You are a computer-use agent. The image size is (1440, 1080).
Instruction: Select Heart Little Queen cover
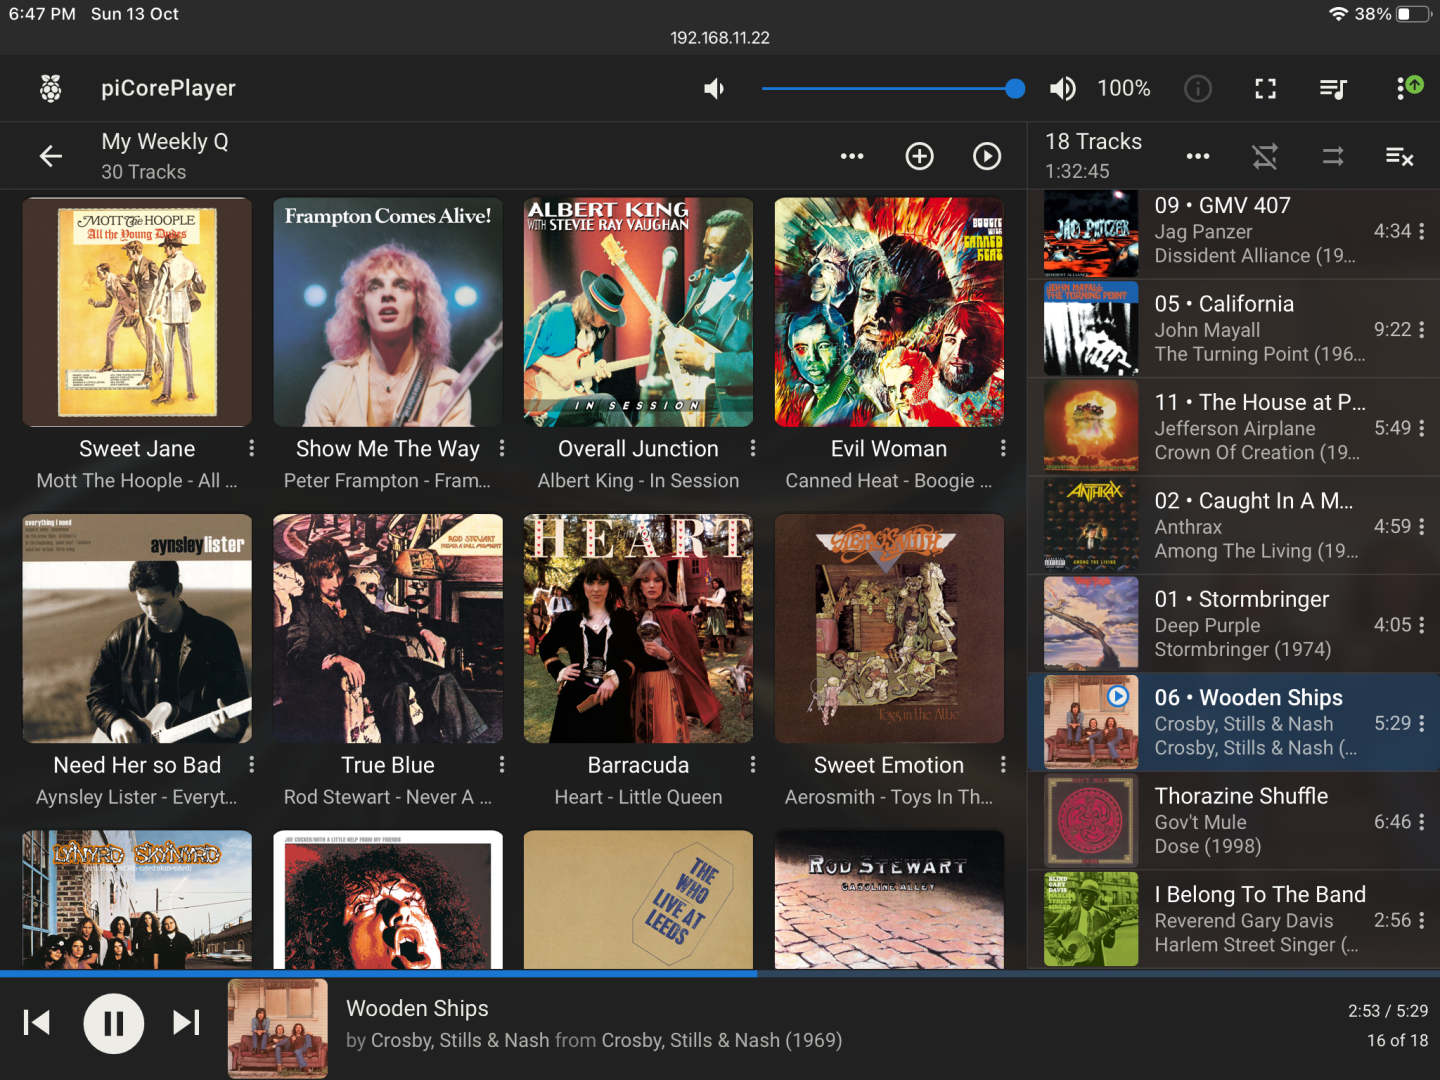[638, 629]
